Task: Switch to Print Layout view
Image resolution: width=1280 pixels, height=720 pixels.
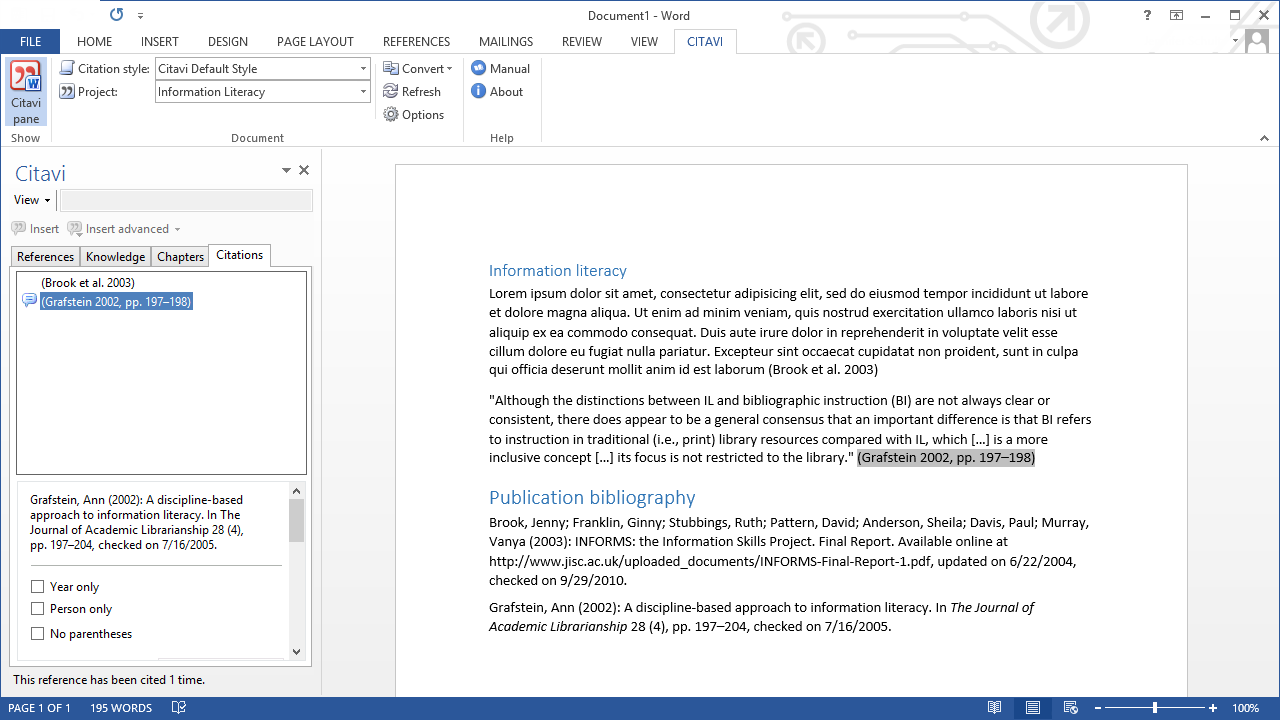Action: [x=1032, y=708]
